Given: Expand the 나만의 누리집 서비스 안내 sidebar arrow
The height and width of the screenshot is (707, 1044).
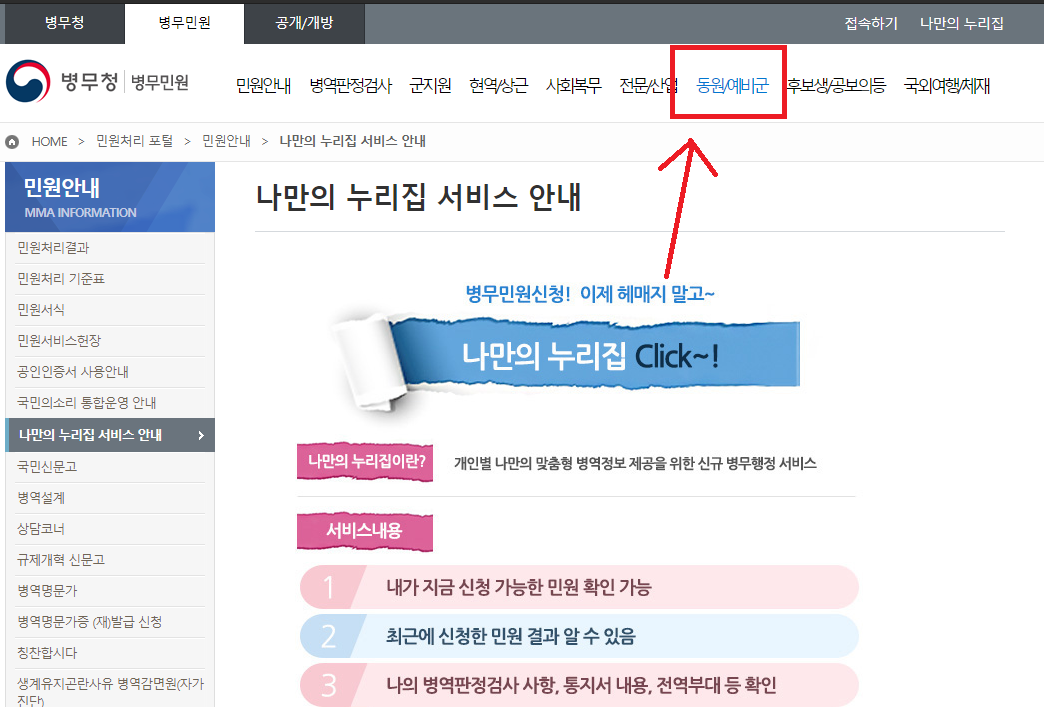Looking at the screenshot, I should [201, 435].
